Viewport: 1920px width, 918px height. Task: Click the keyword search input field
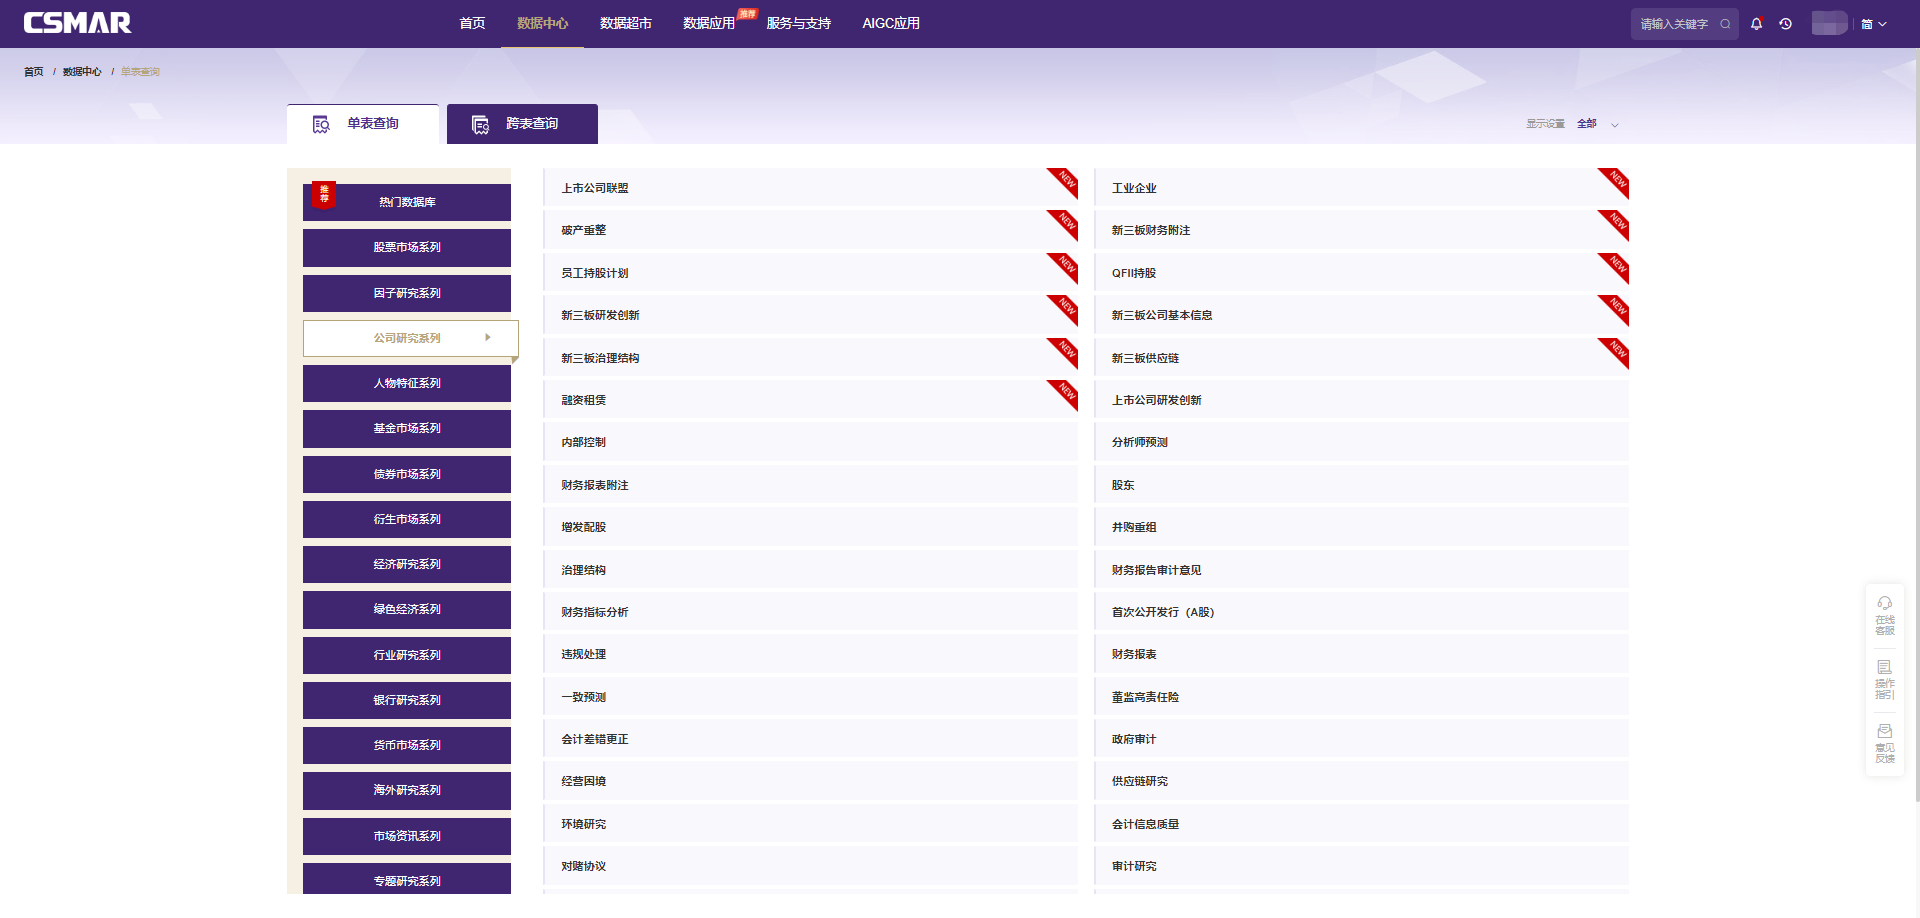pyautogui.click(x=1675, y=24)
